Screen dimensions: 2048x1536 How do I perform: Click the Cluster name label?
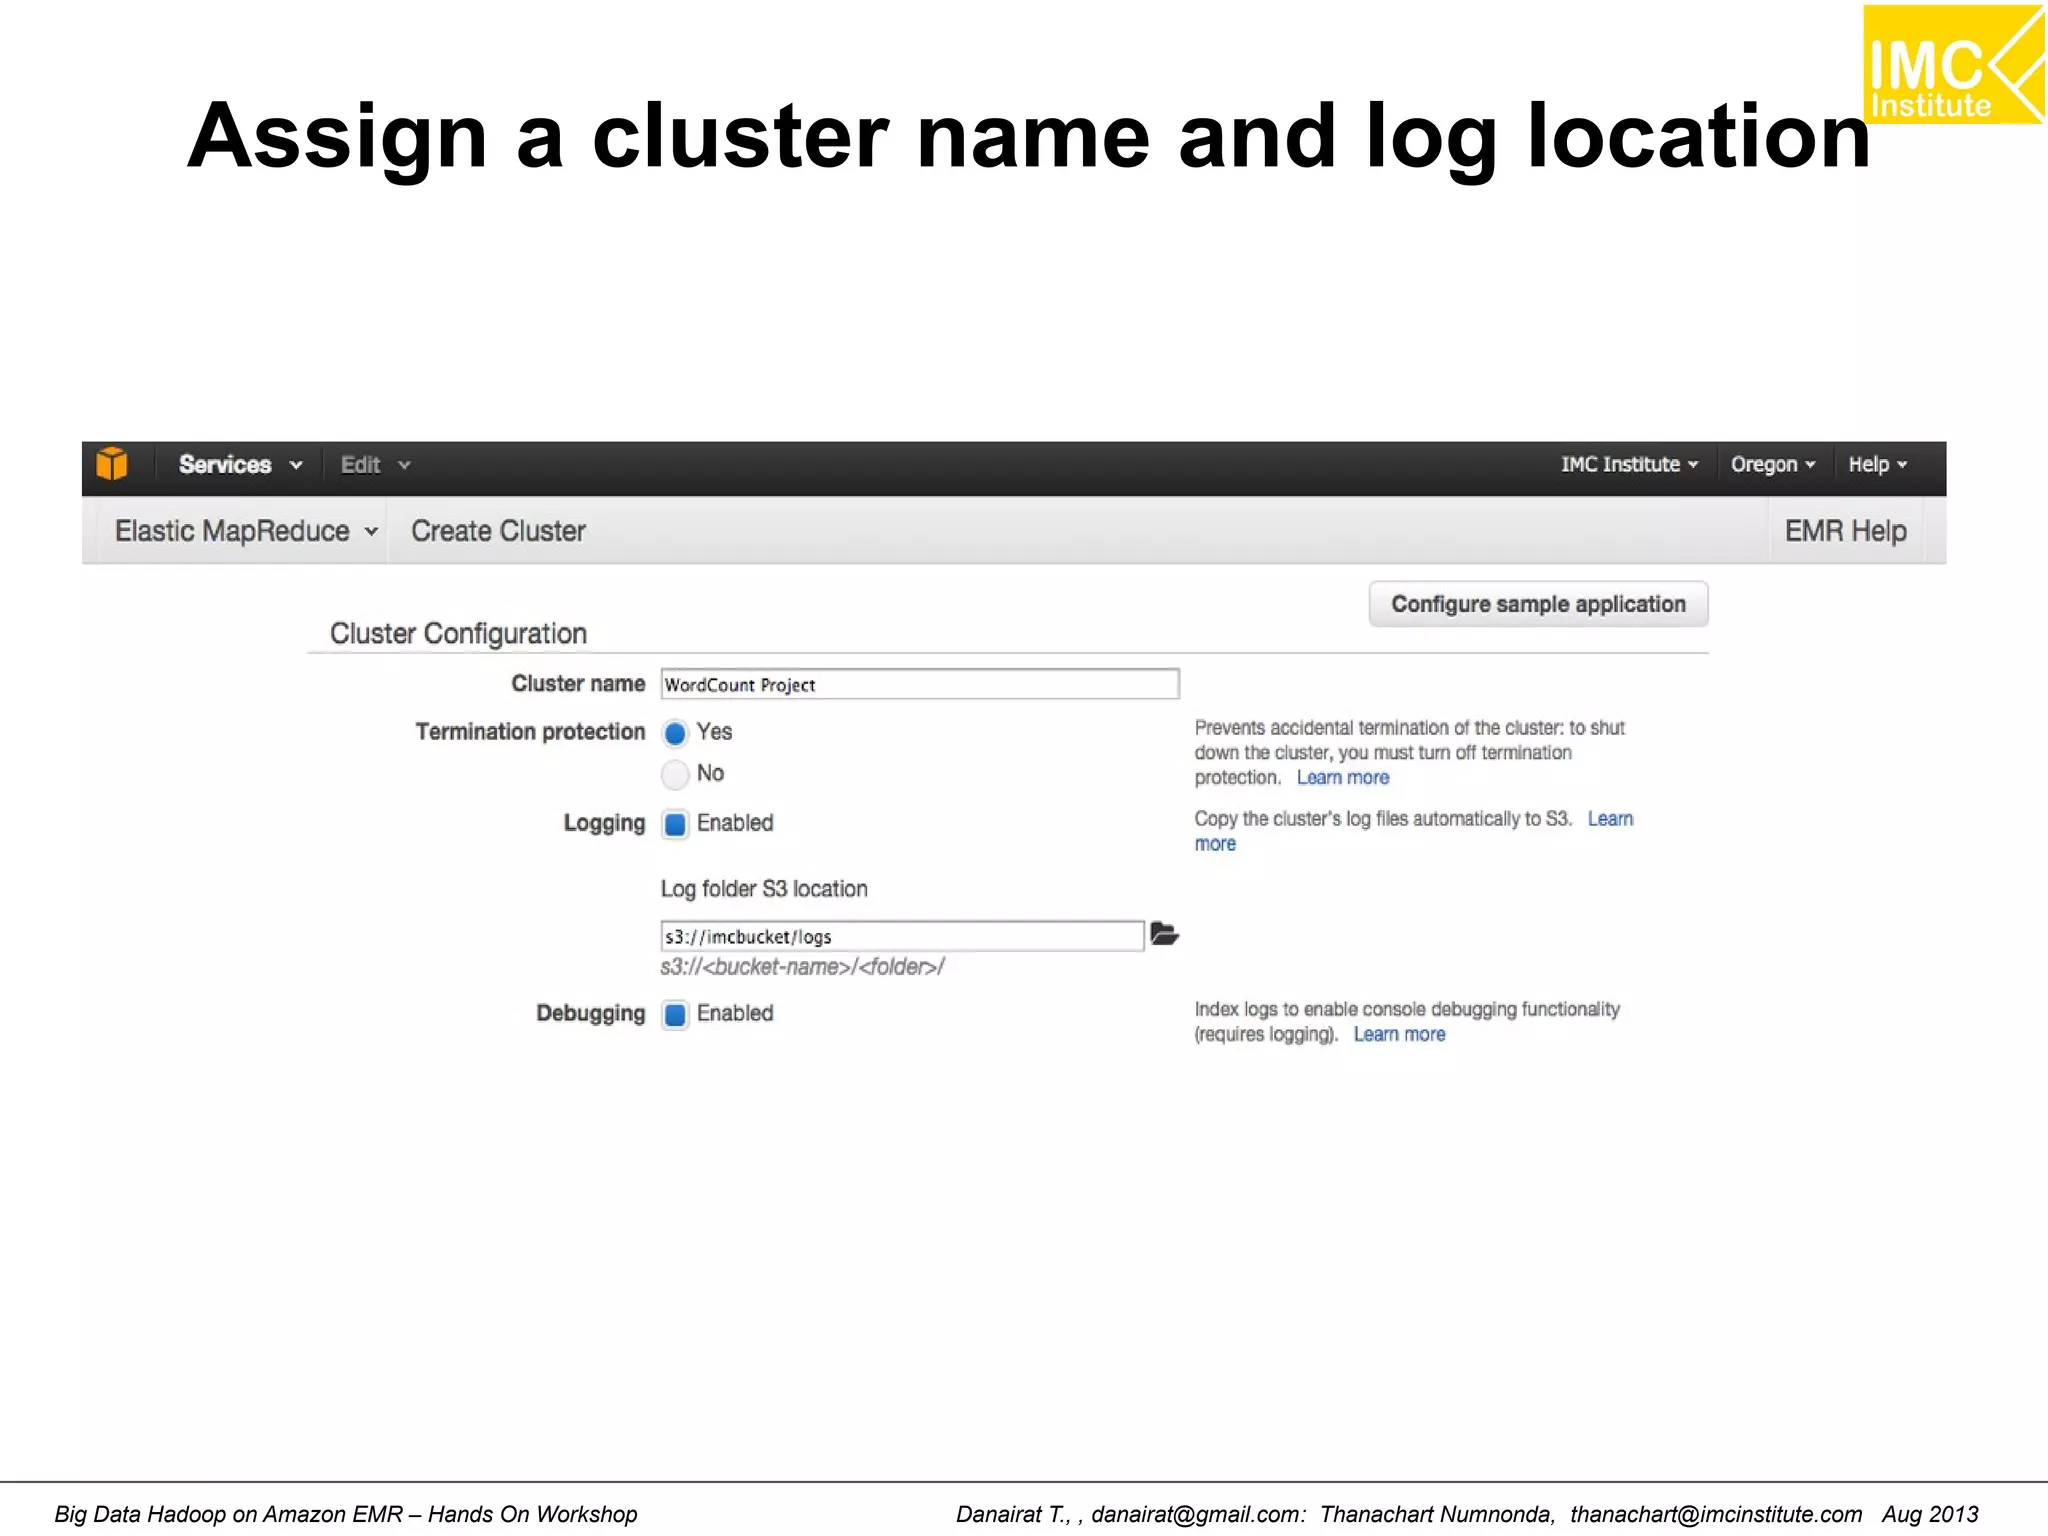(x=578, y=684)
